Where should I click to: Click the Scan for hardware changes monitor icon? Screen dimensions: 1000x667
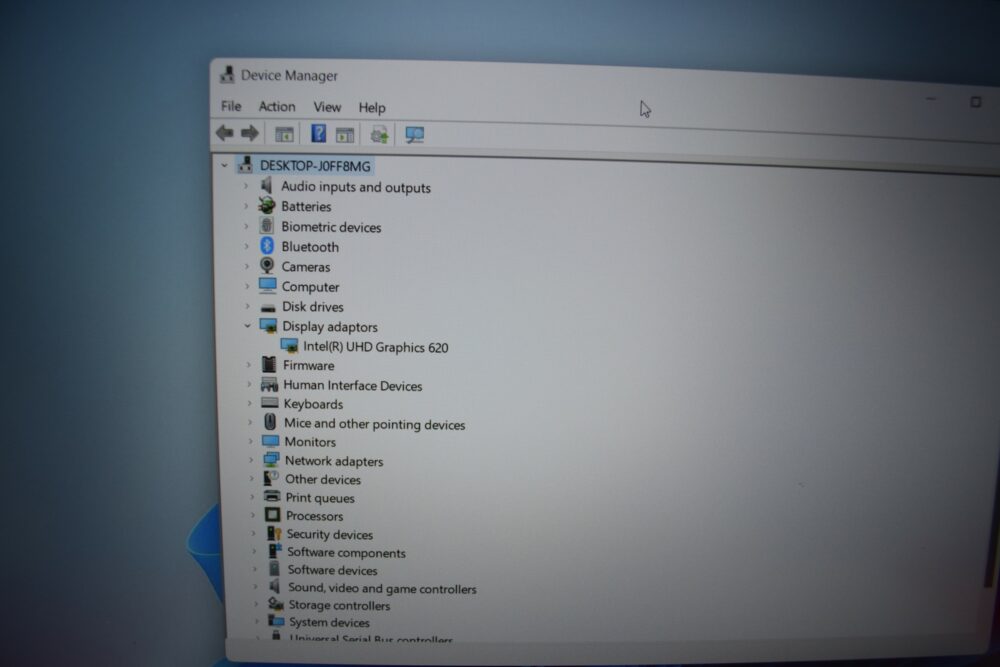[x=415, y=135]
